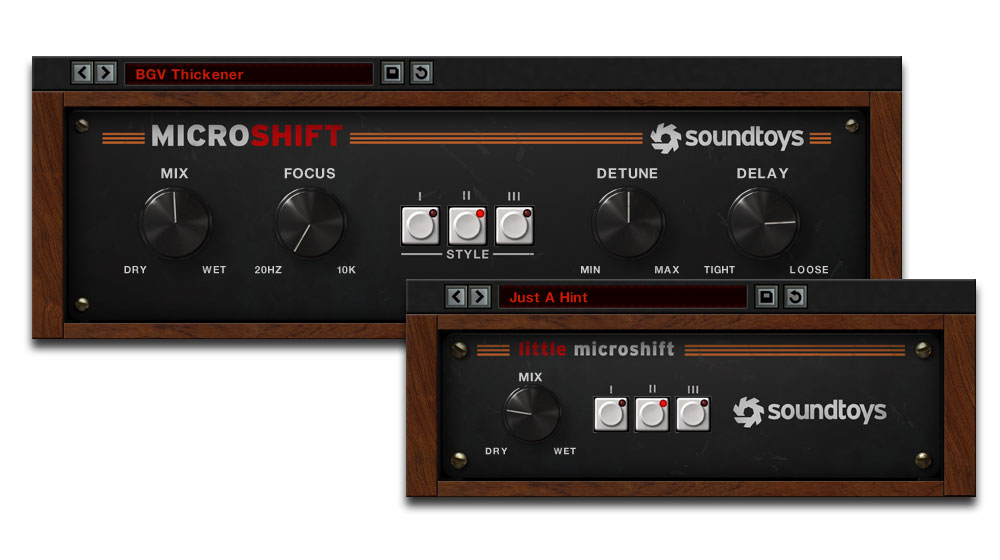Image resolution: width=1000 pixels, height=560 pixels.
Task: Select Style II in Little MicroShift
Action: click(x=652, y=415)
